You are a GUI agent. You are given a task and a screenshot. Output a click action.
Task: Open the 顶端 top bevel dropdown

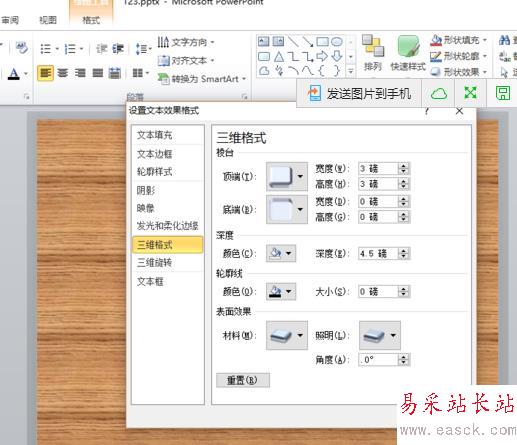click(287, 176)
